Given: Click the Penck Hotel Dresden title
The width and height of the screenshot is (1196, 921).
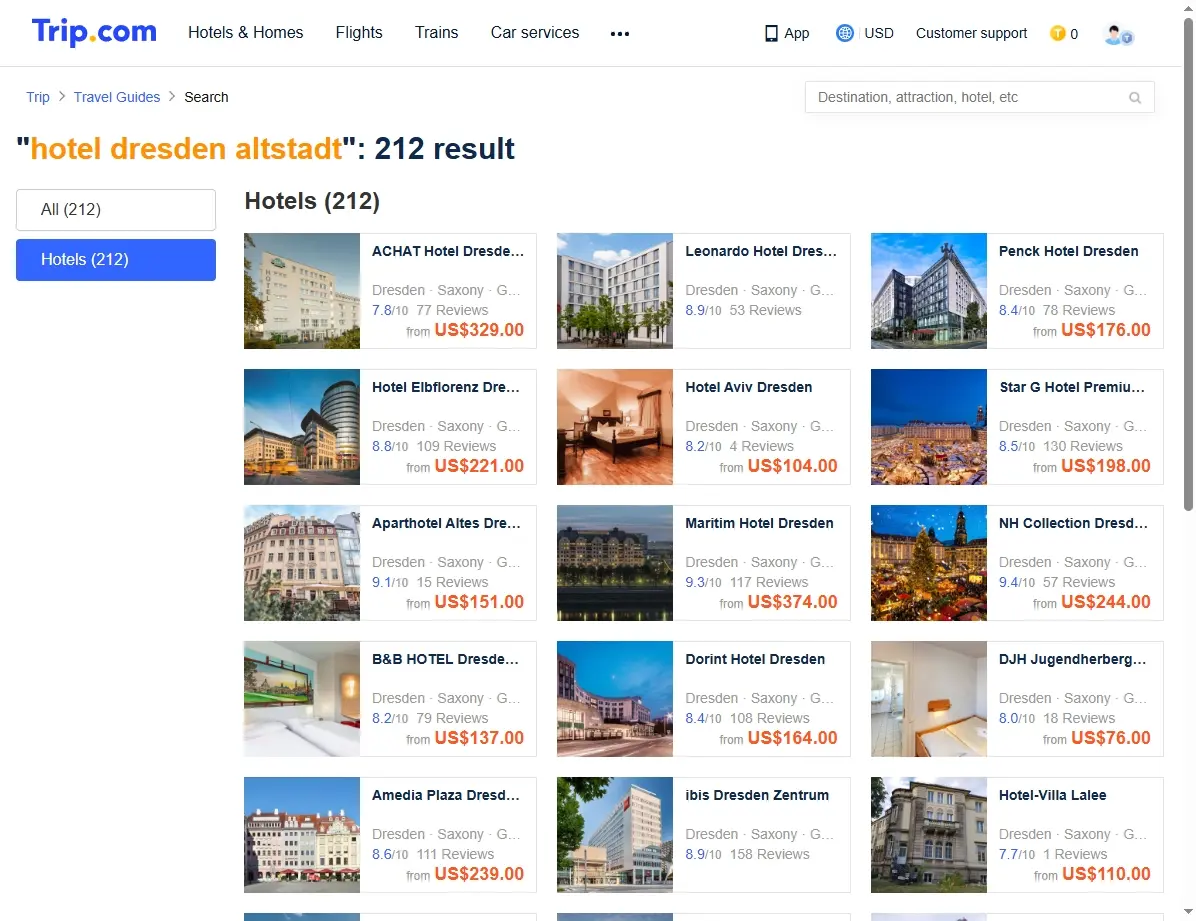Looking at the screenshot, I should pos(1068,251).
